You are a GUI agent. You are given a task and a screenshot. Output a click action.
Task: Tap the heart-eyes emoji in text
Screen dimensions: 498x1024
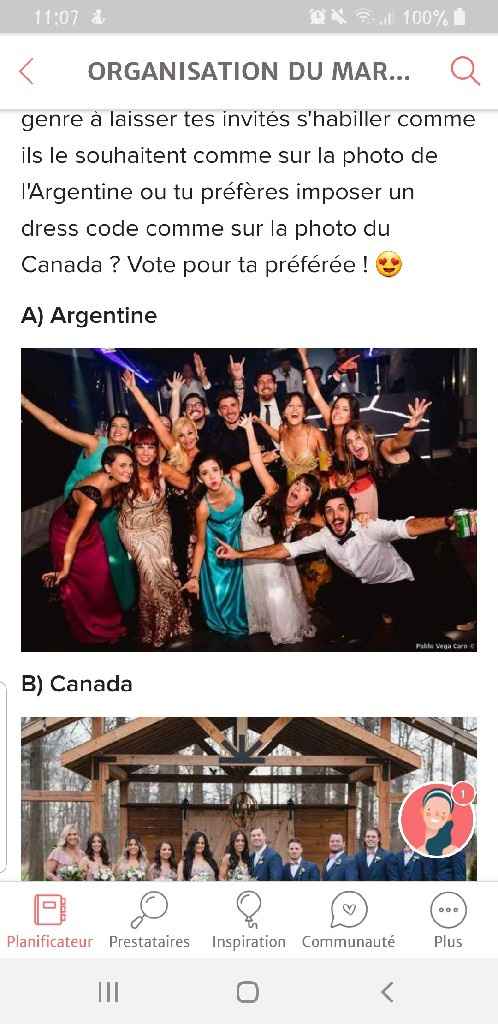(389, 265)
